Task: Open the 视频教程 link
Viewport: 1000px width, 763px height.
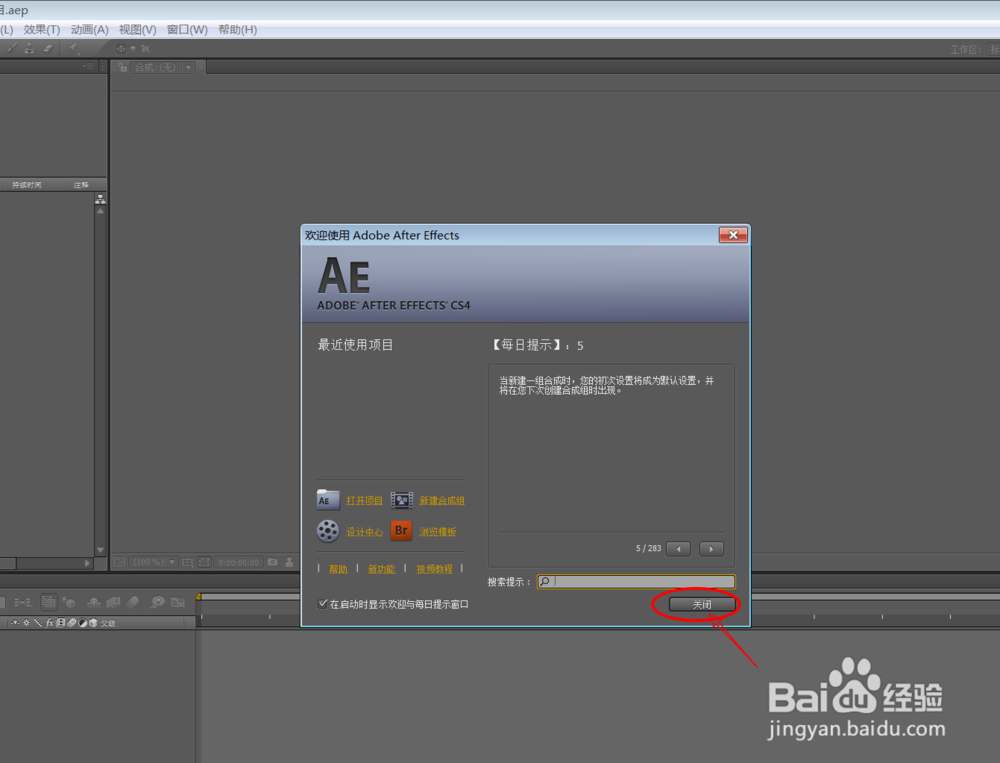Action: click(x=434, y=569)
